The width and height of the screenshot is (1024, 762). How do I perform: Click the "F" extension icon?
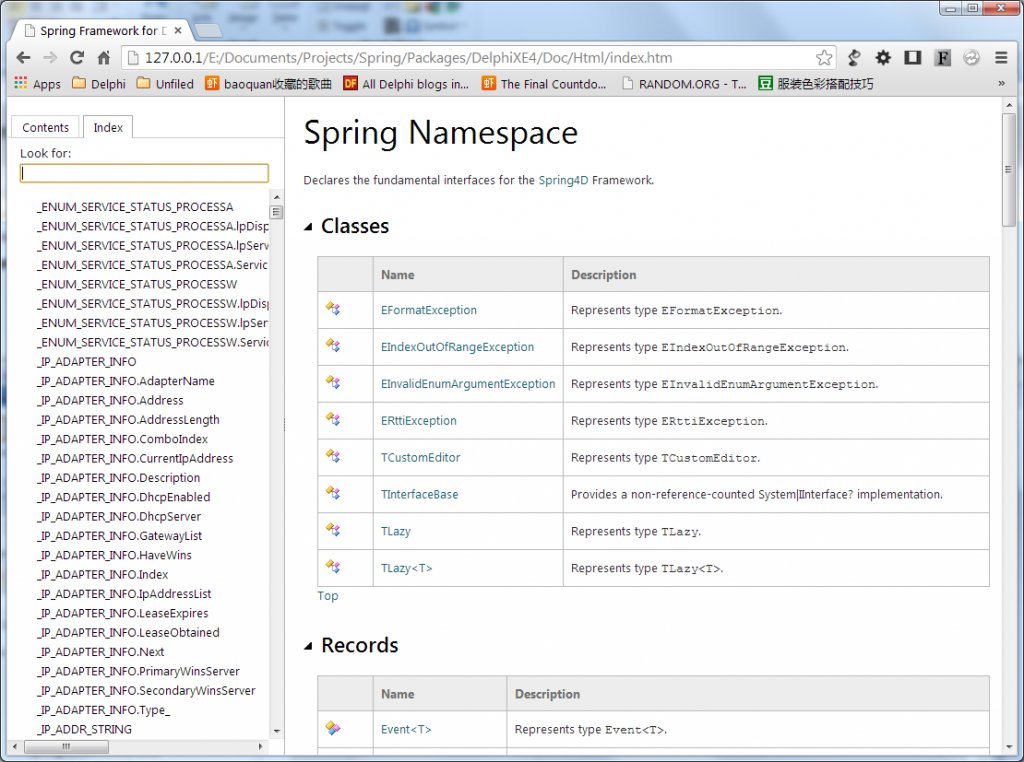[941, 59]
